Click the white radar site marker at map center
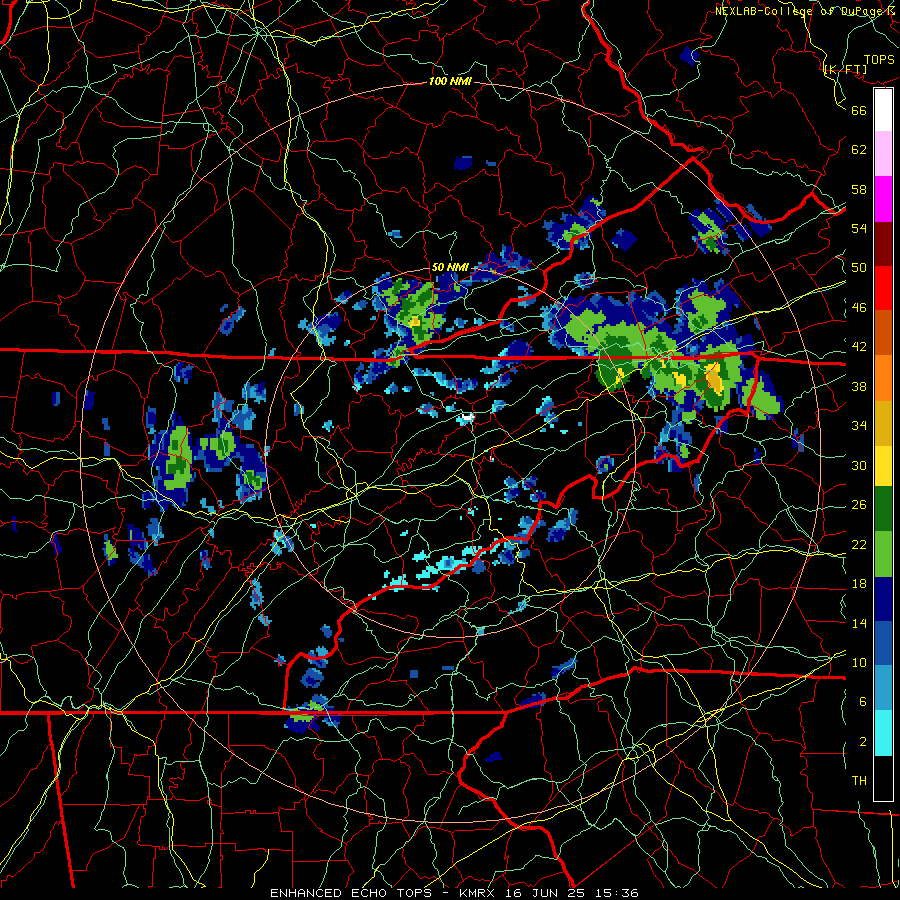 (x=467, y=415)
